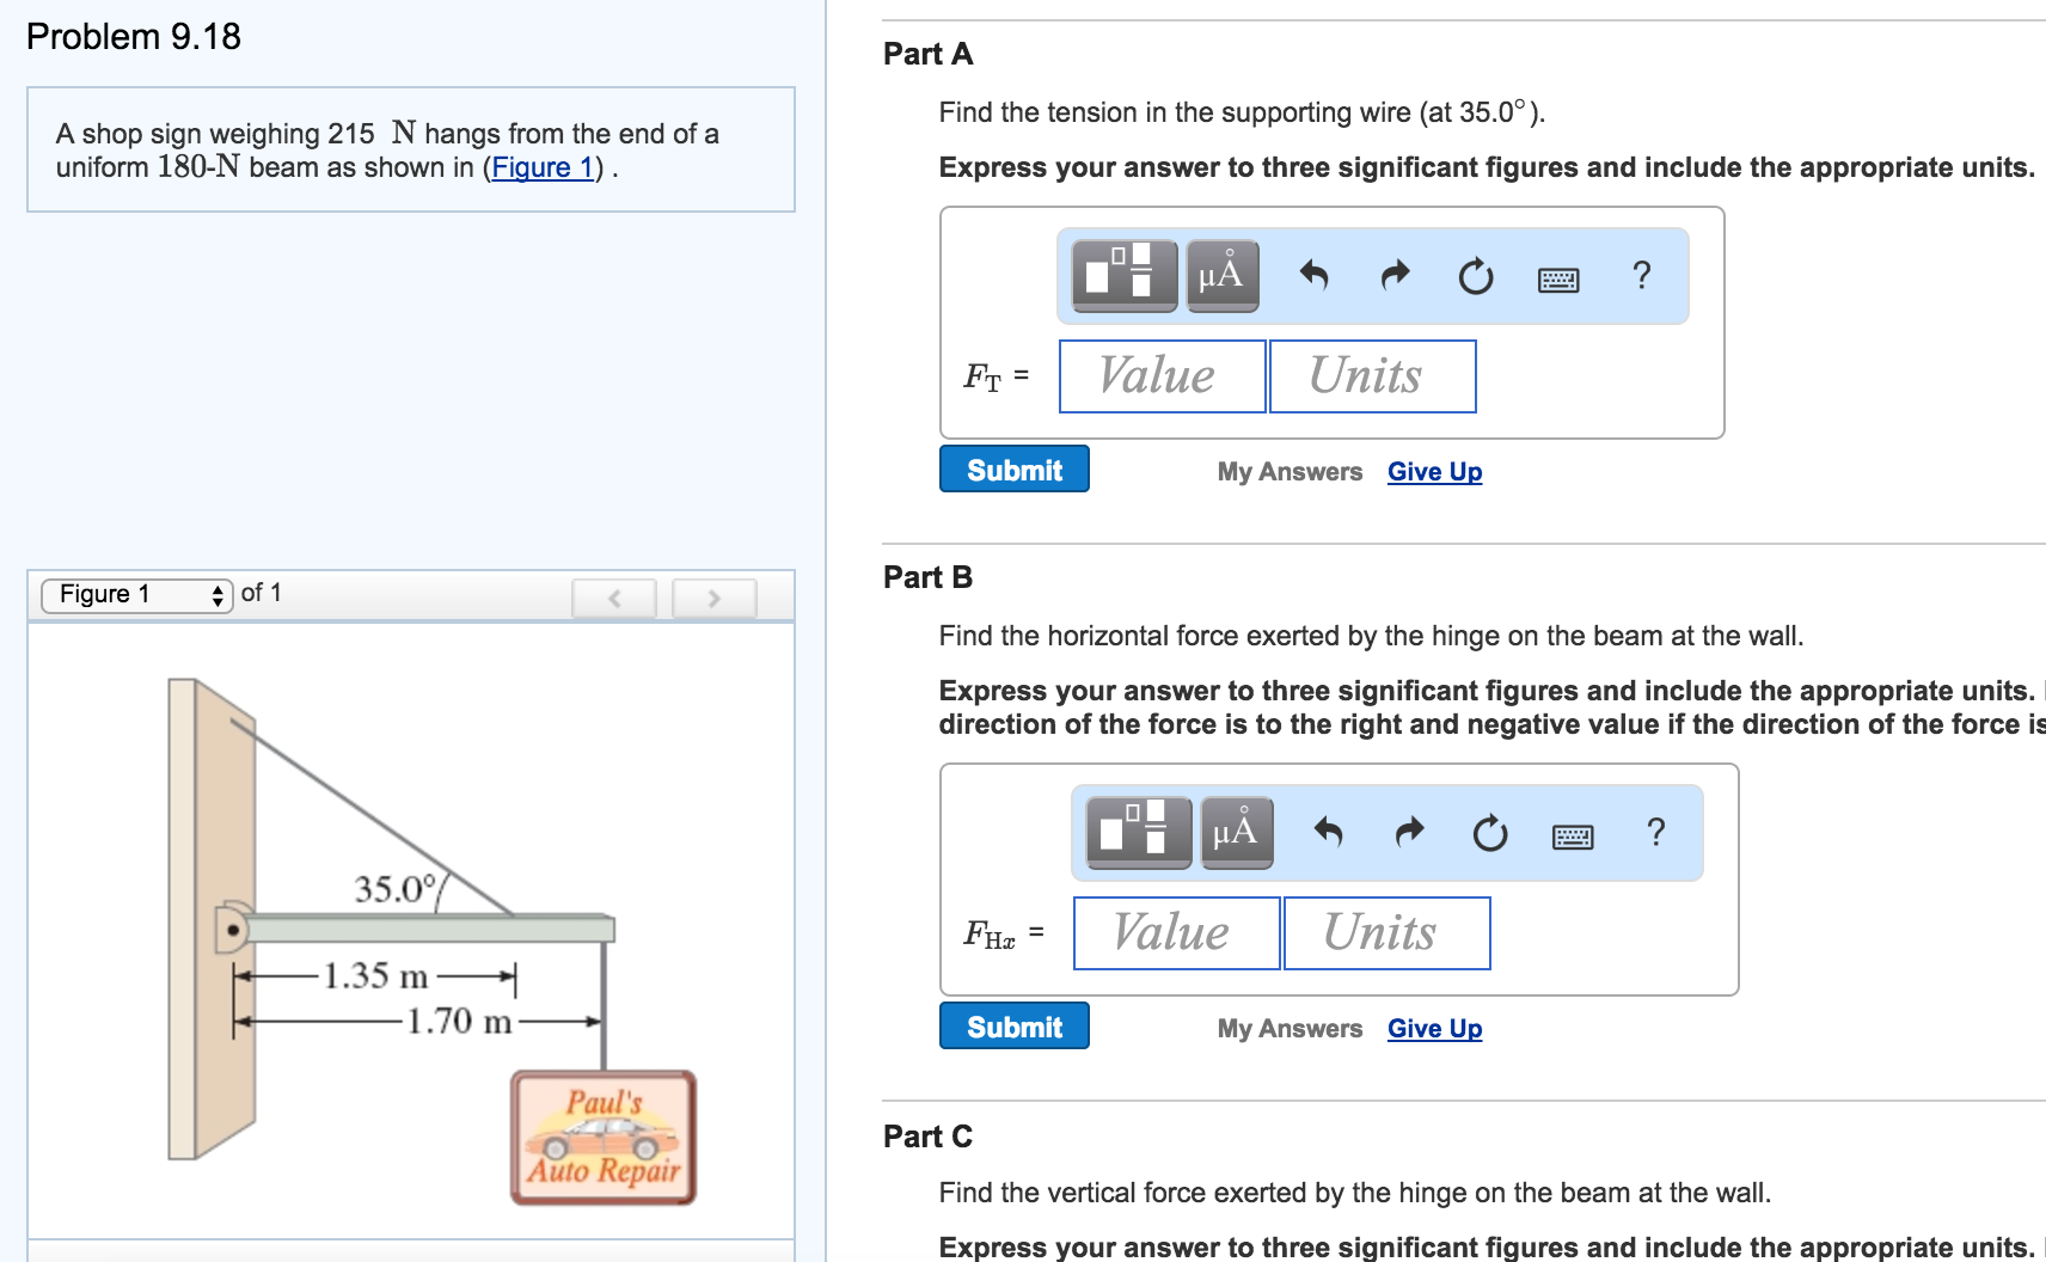Redo the last entry in Part A toolbar

[1394, 277]
